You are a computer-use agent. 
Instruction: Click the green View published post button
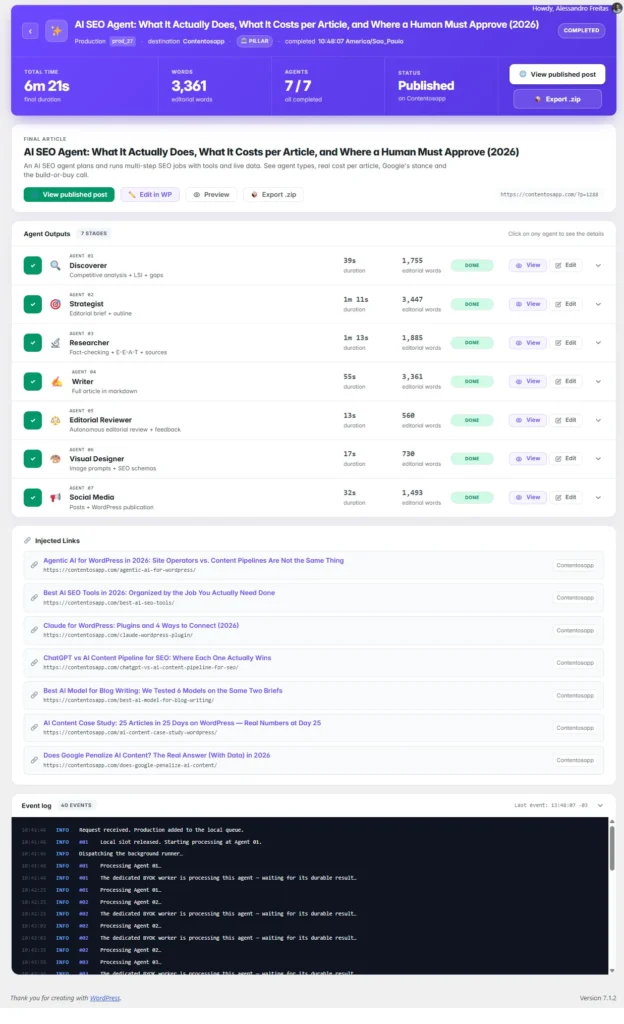(x=69, y=195)
